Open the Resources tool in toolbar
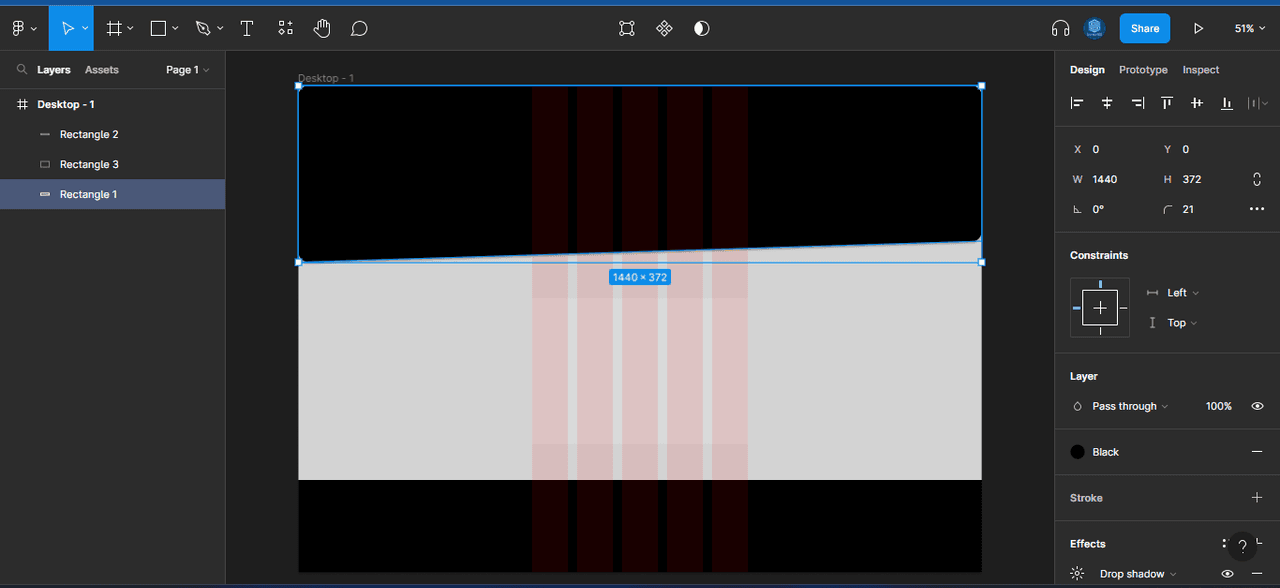This screenshot has width=1280, height=588. [x=286, y=28]
